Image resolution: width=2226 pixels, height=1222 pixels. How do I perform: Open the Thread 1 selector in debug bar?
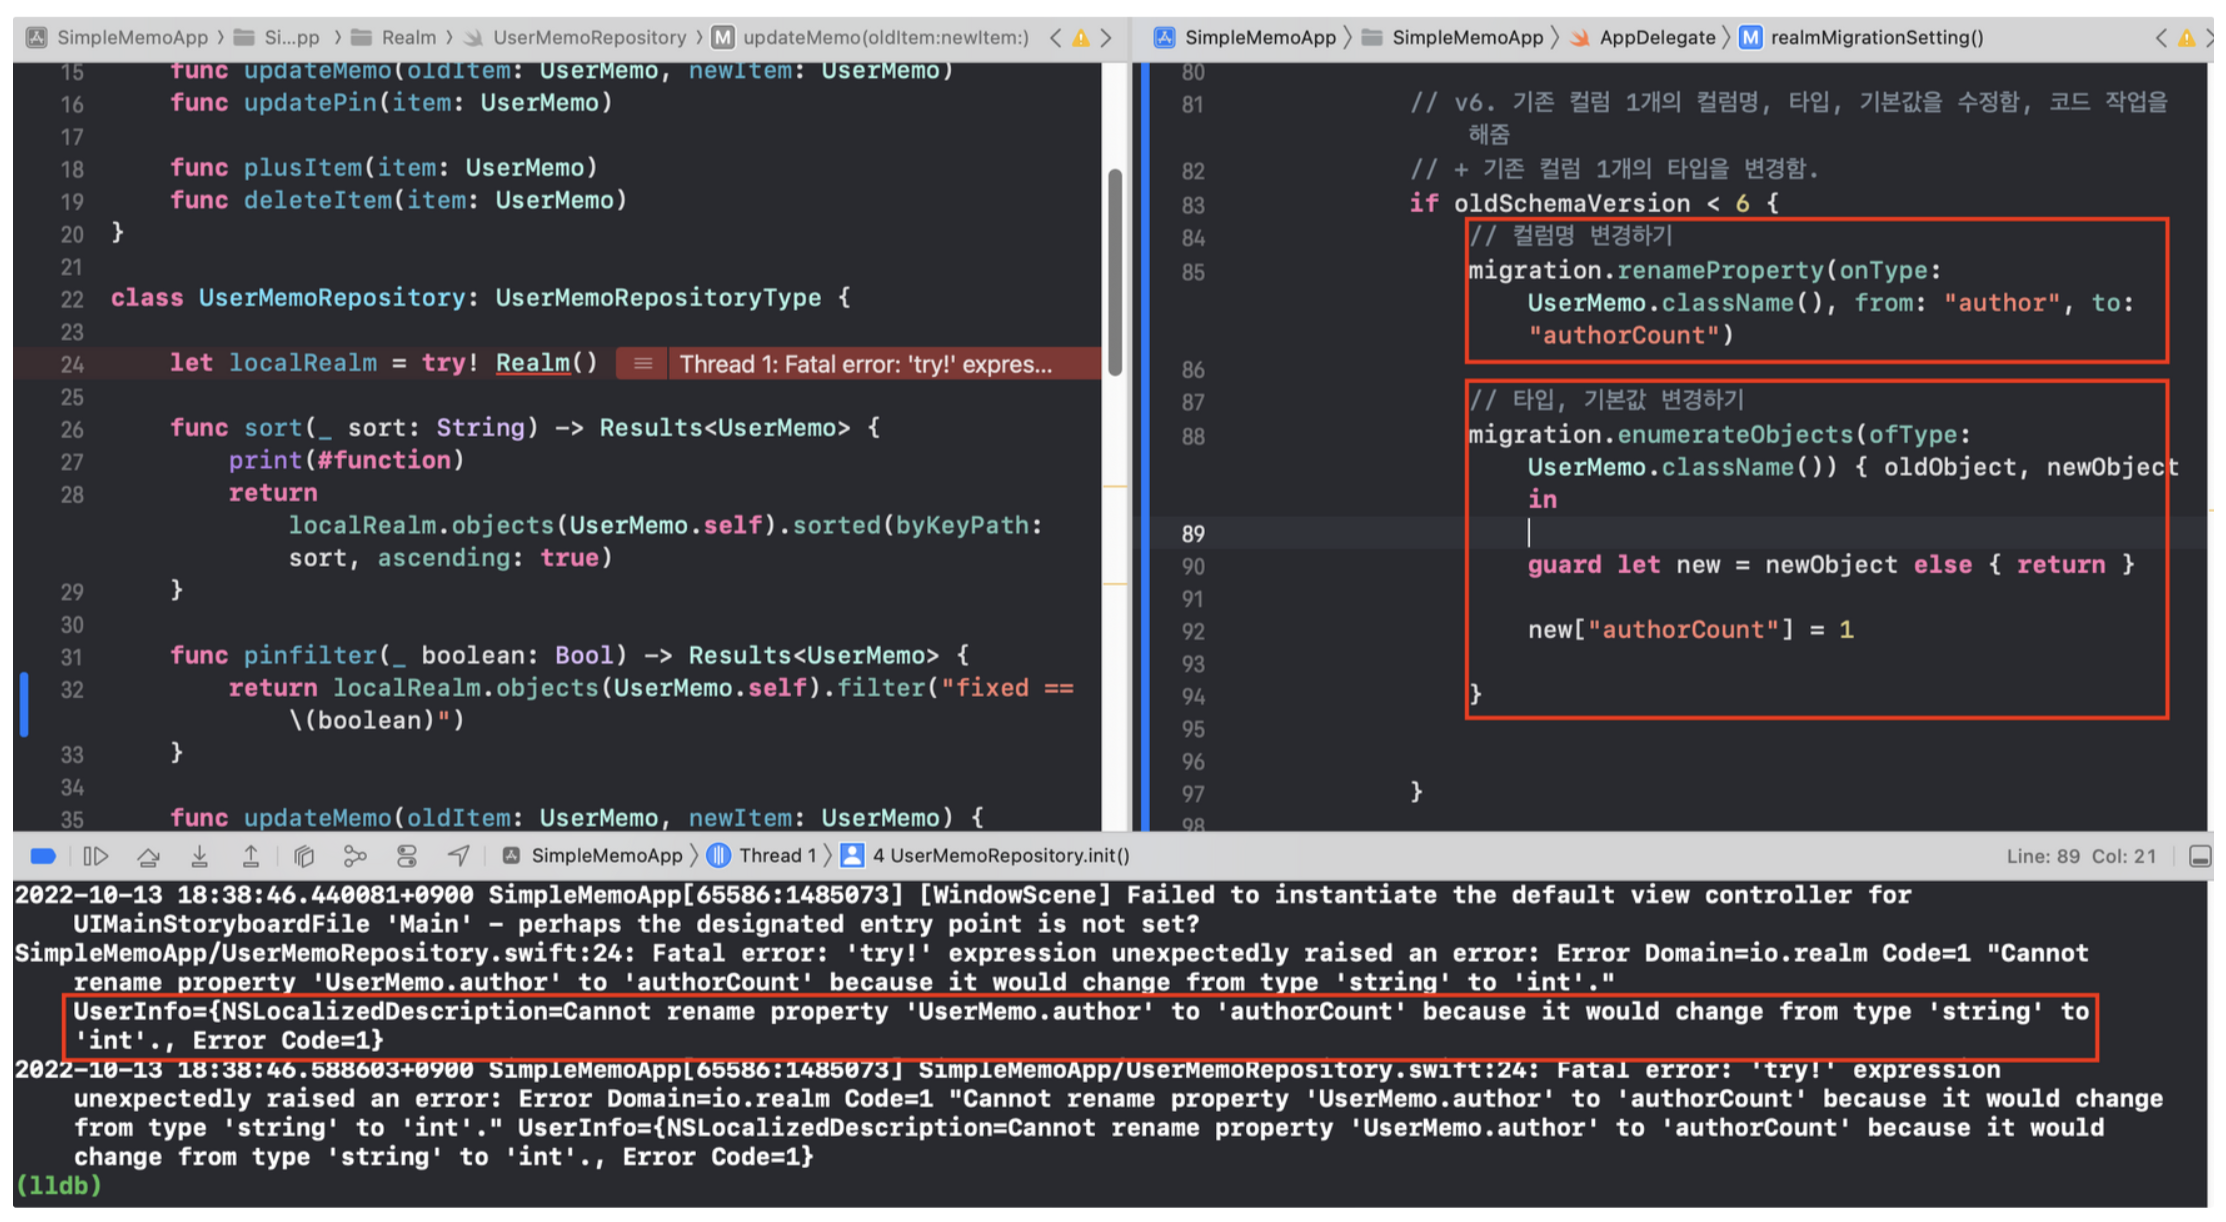[x=763, y=856]
